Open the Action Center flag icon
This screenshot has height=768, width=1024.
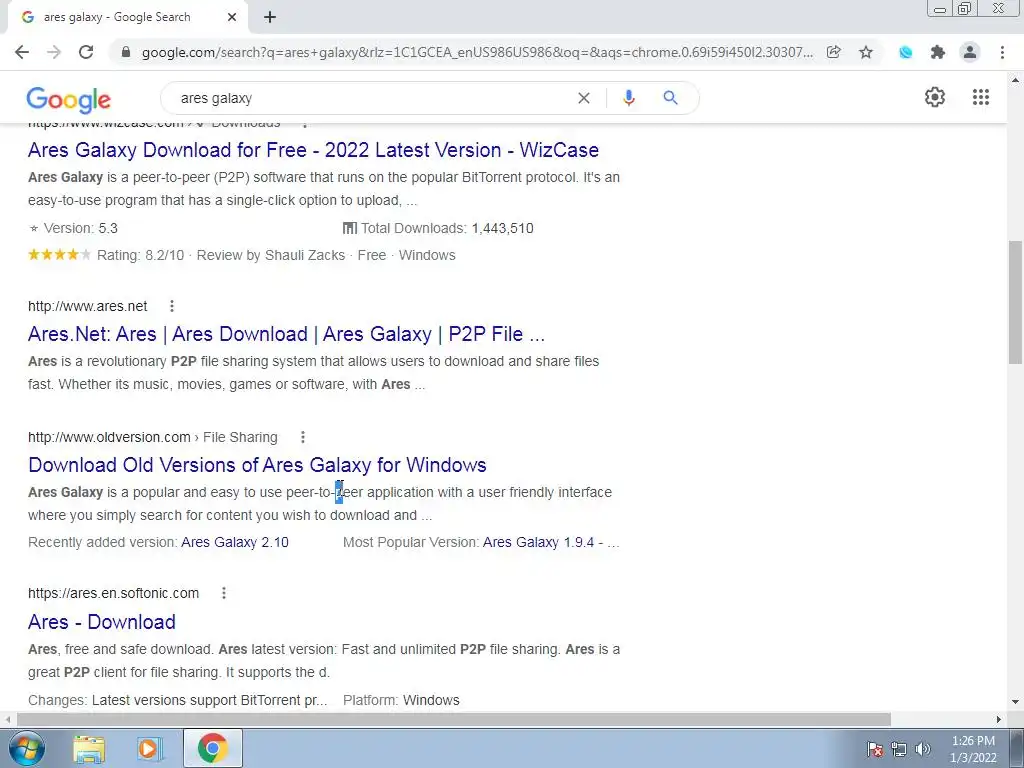point(875,749)
